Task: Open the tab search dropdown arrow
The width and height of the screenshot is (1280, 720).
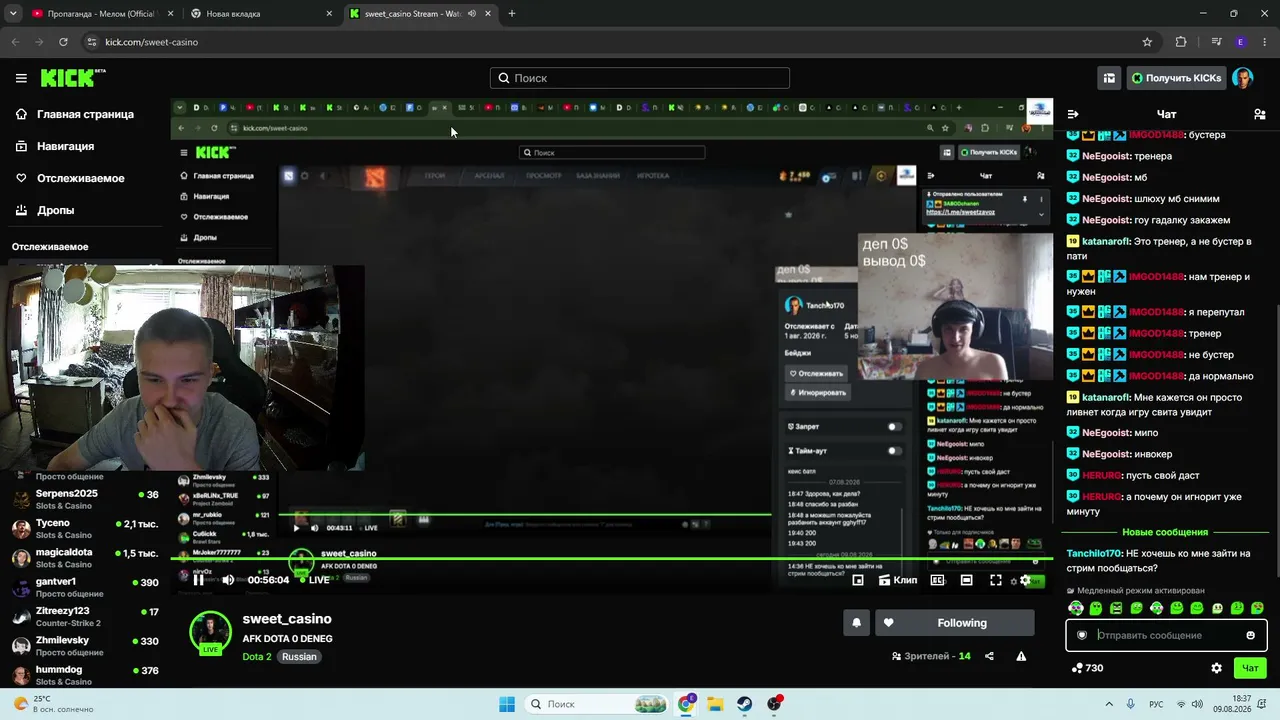Action: coord(13,14)
